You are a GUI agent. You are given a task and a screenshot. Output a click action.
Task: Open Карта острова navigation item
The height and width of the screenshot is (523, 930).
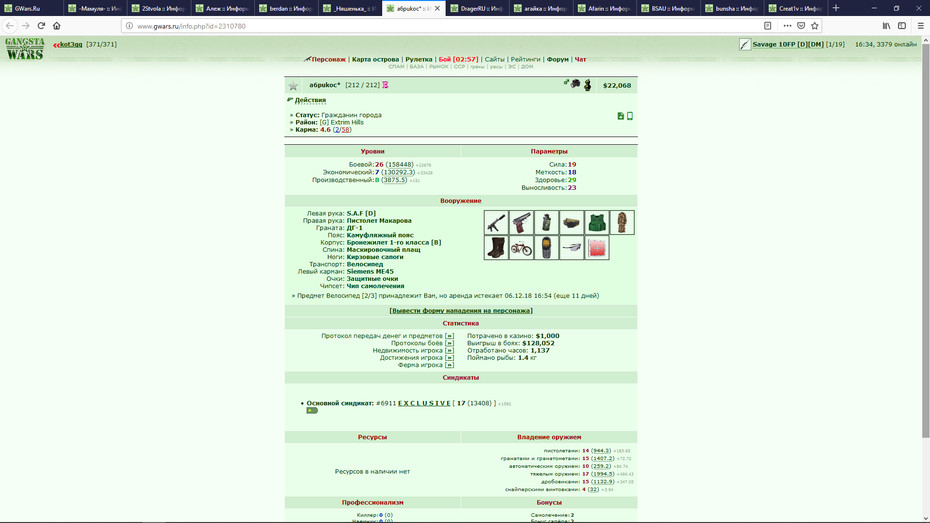click(375, 59)
